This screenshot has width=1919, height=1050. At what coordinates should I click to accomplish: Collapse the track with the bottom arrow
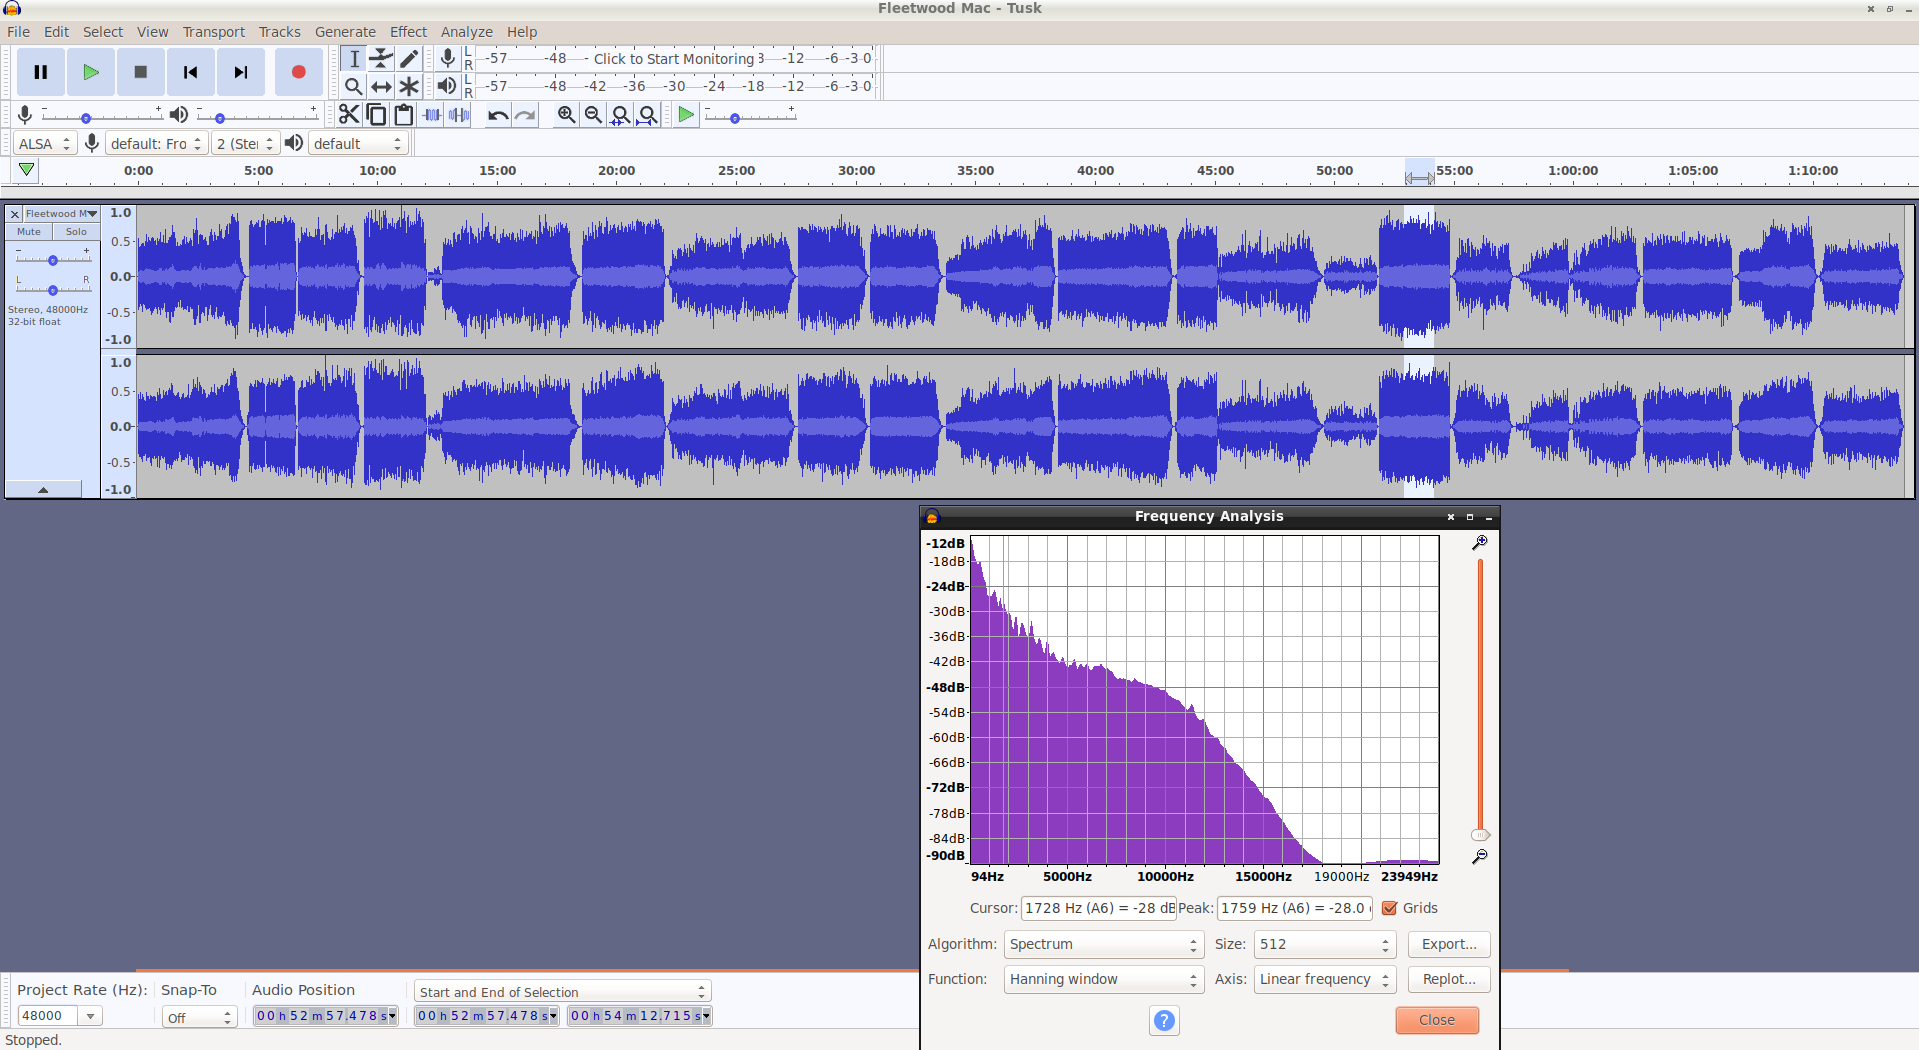tap(43, 489)
